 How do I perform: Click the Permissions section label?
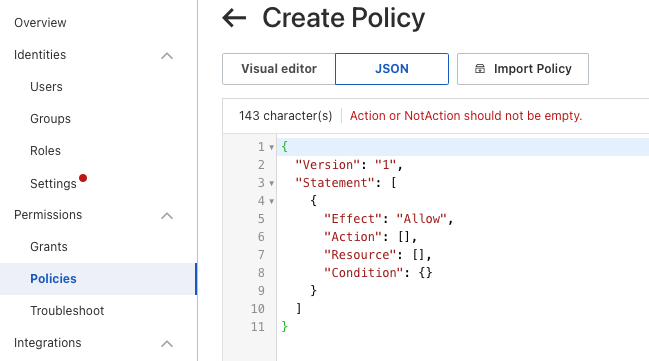tap(48, 215)
